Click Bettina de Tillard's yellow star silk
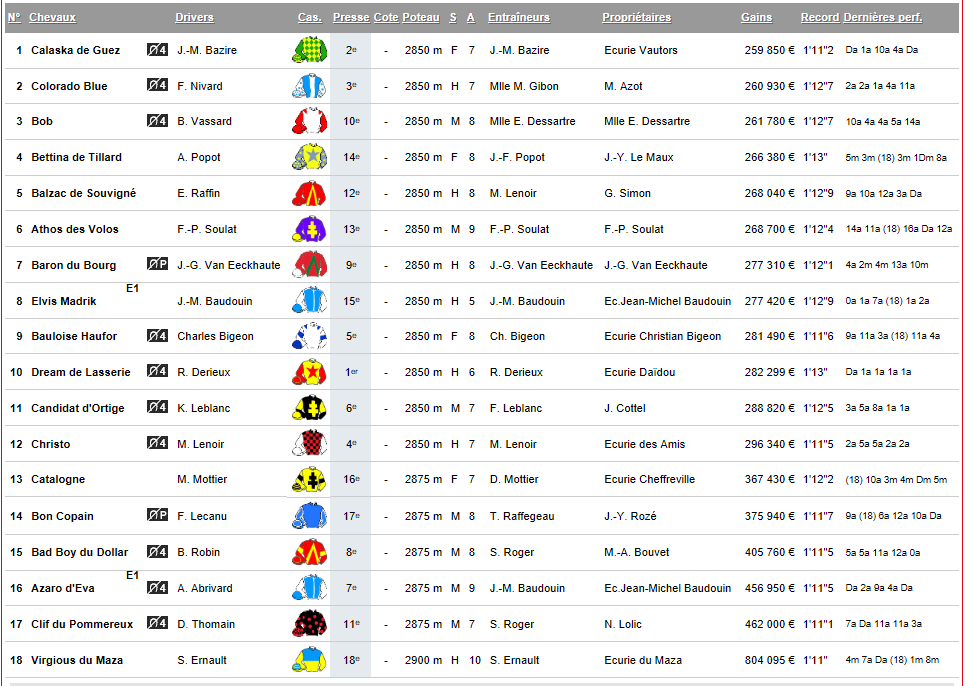 310,157
